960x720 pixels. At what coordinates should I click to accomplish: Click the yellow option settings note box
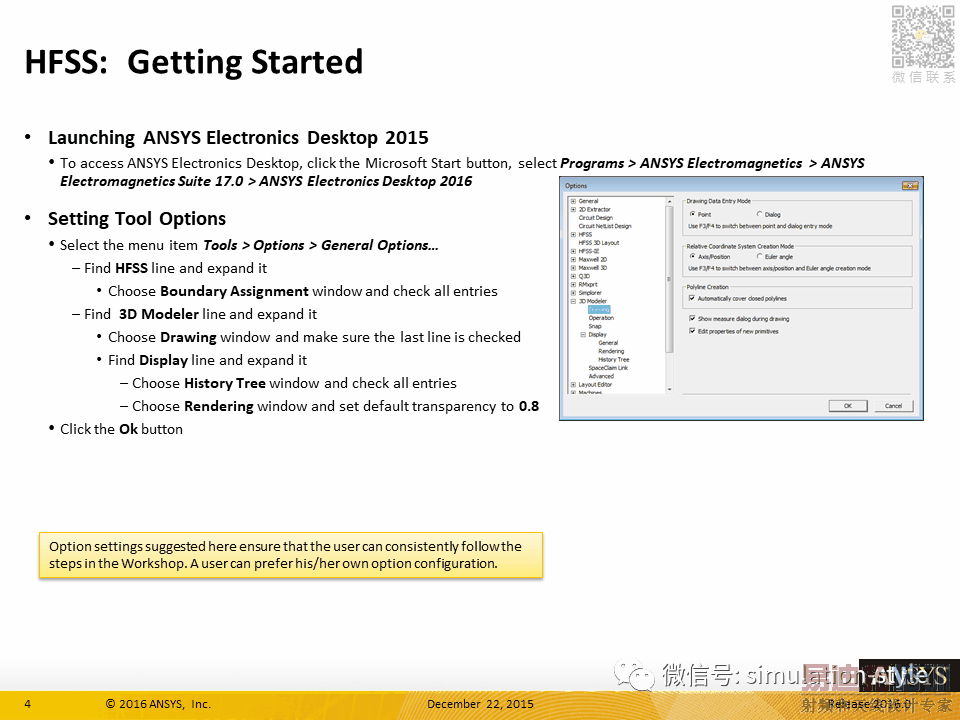tap(291, 555)
